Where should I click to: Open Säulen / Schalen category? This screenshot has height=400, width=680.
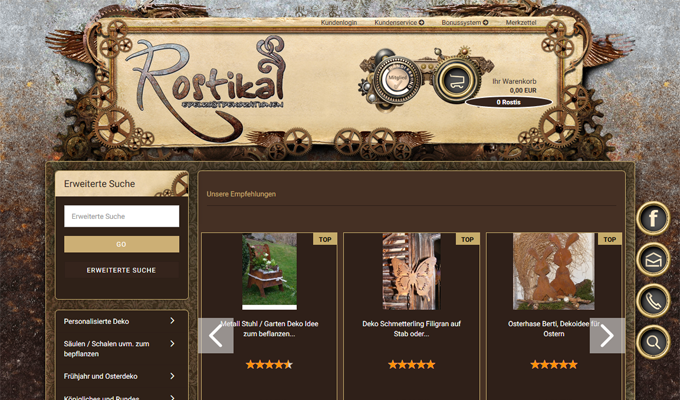point(120,349)
